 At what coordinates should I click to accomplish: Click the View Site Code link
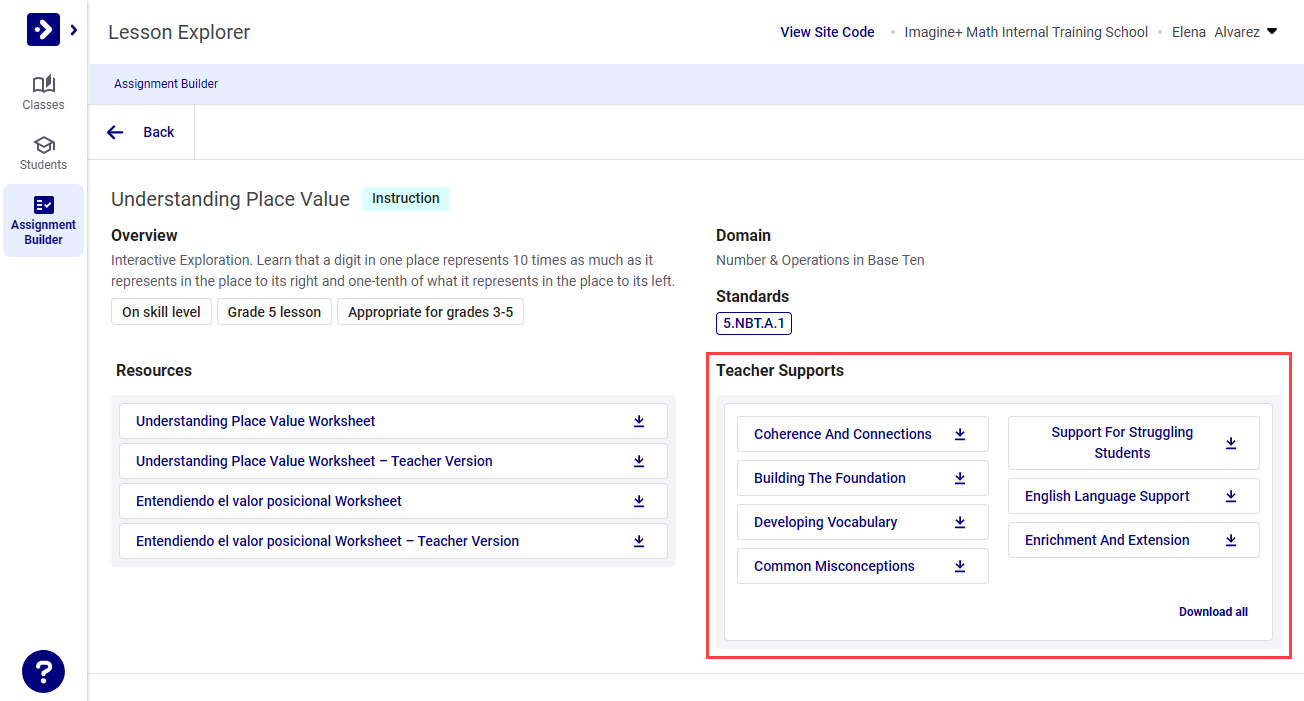tap(827, 31)
